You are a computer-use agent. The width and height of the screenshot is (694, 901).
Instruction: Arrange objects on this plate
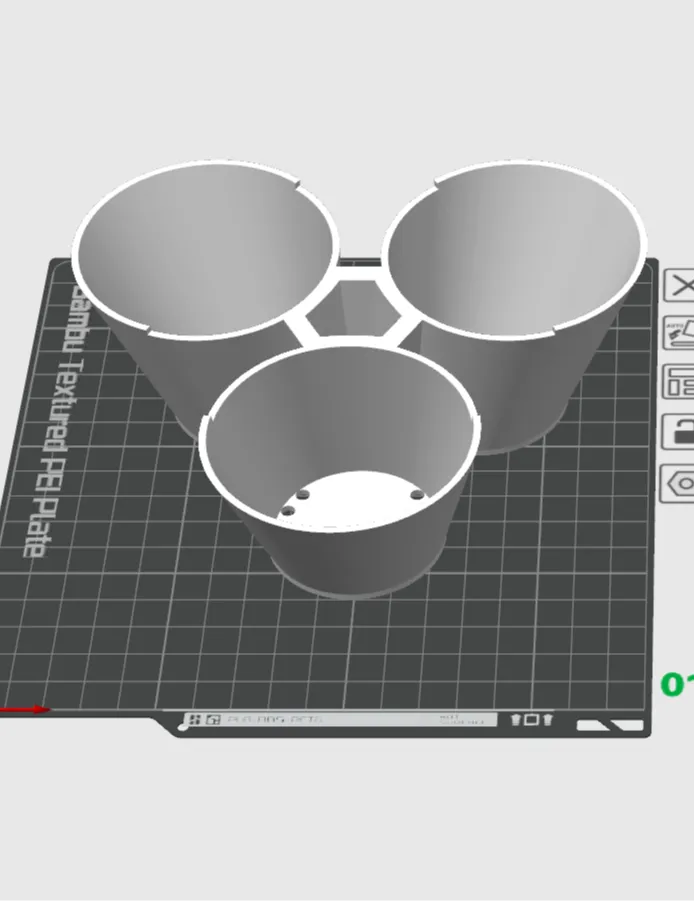coord(680,382)
